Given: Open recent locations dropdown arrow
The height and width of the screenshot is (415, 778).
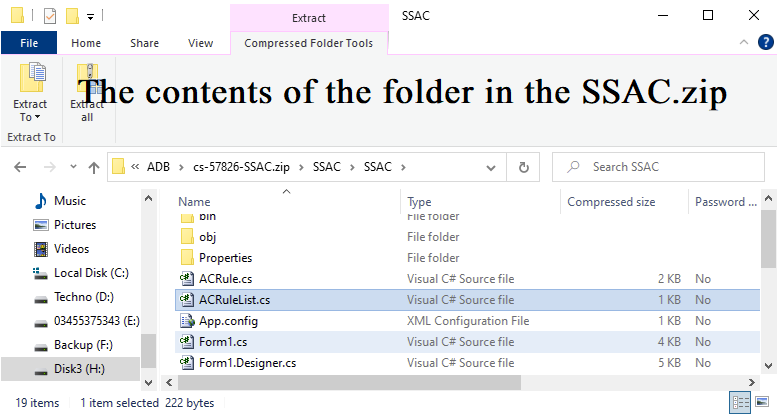Looking at the screenshot, I should pyautogui.click(x=73, y=167).
